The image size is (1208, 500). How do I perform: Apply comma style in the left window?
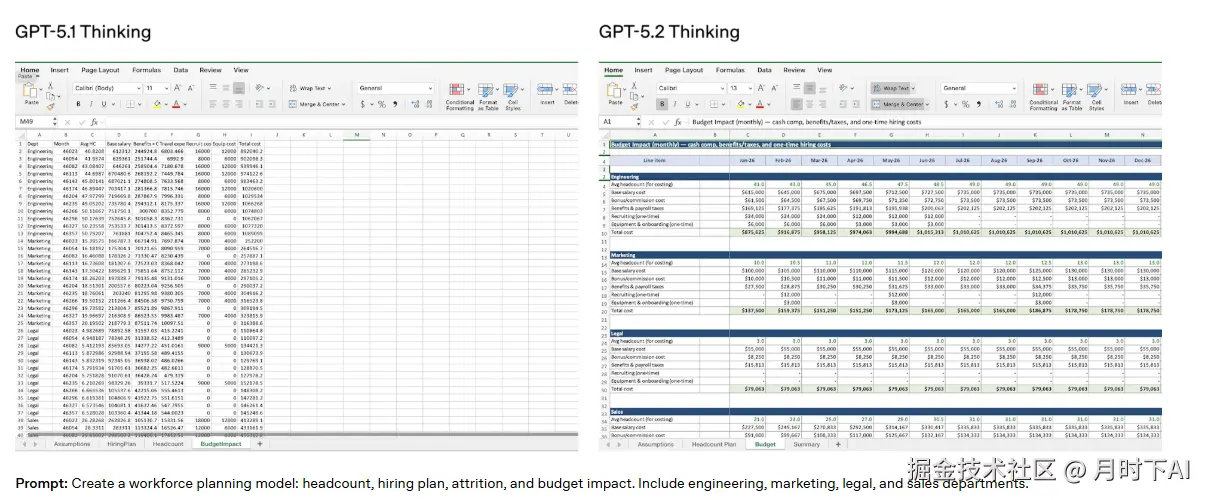click(395, 104)
